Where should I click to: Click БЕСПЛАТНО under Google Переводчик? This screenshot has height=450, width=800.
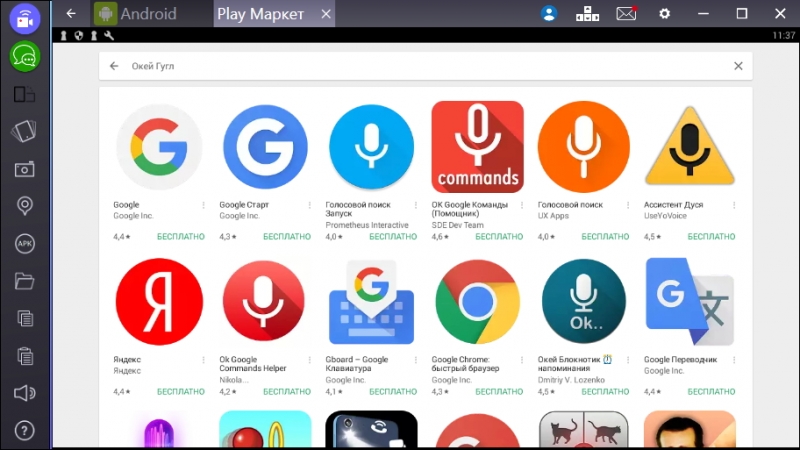coord(711,392)
